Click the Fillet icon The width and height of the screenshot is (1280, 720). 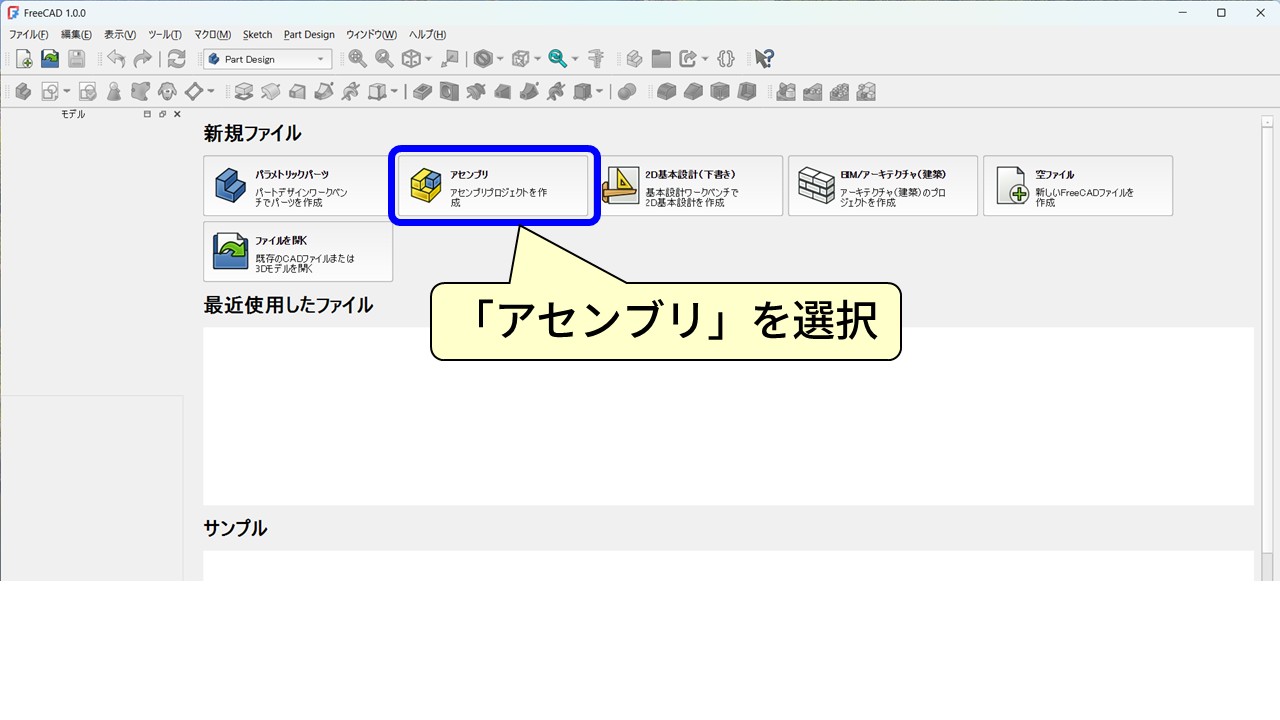click(666, 91)
